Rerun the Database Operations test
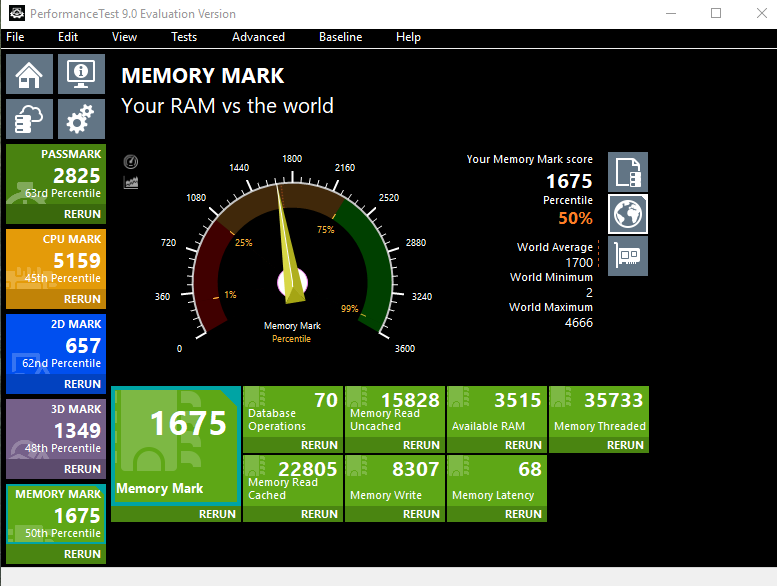777x586 pixels. pos(319,445)
